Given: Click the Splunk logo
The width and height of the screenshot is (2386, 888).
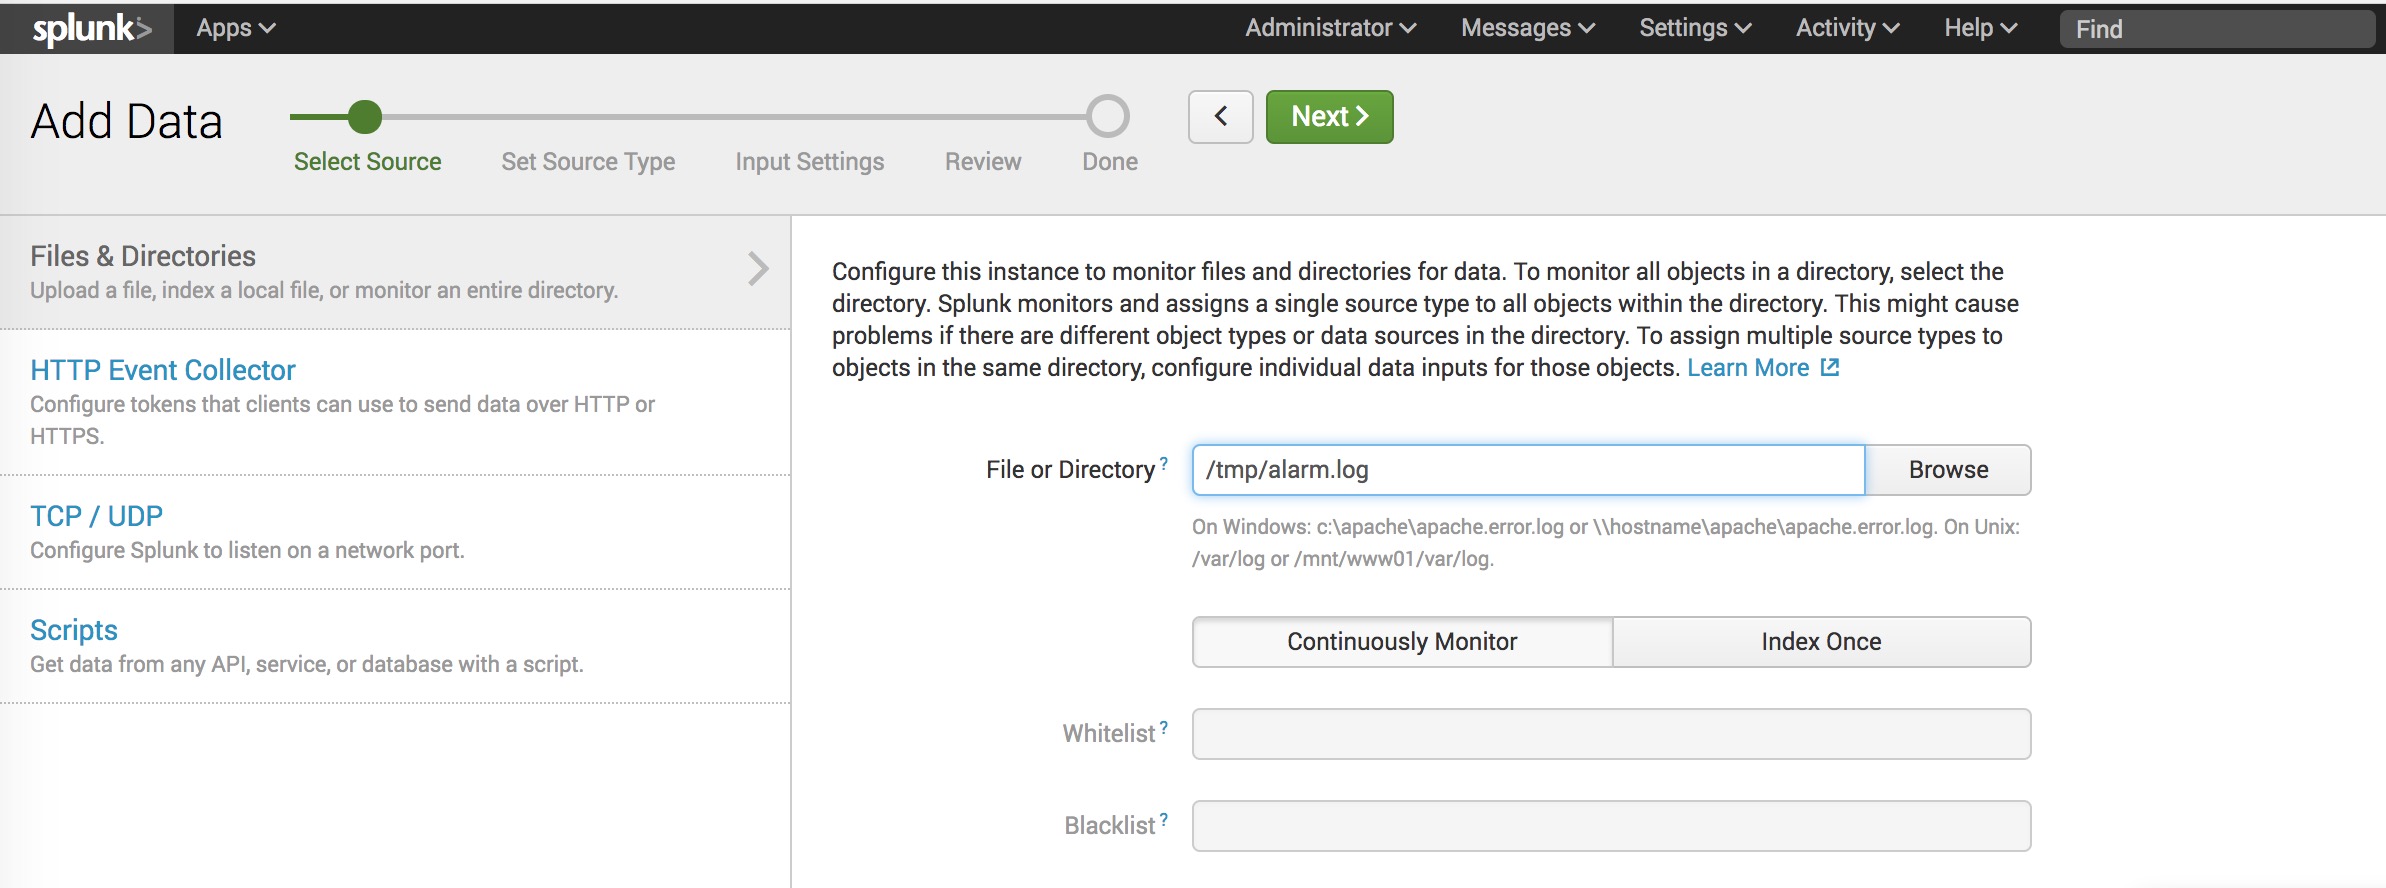Looking at the screenshot, I should tap(90, 29).
